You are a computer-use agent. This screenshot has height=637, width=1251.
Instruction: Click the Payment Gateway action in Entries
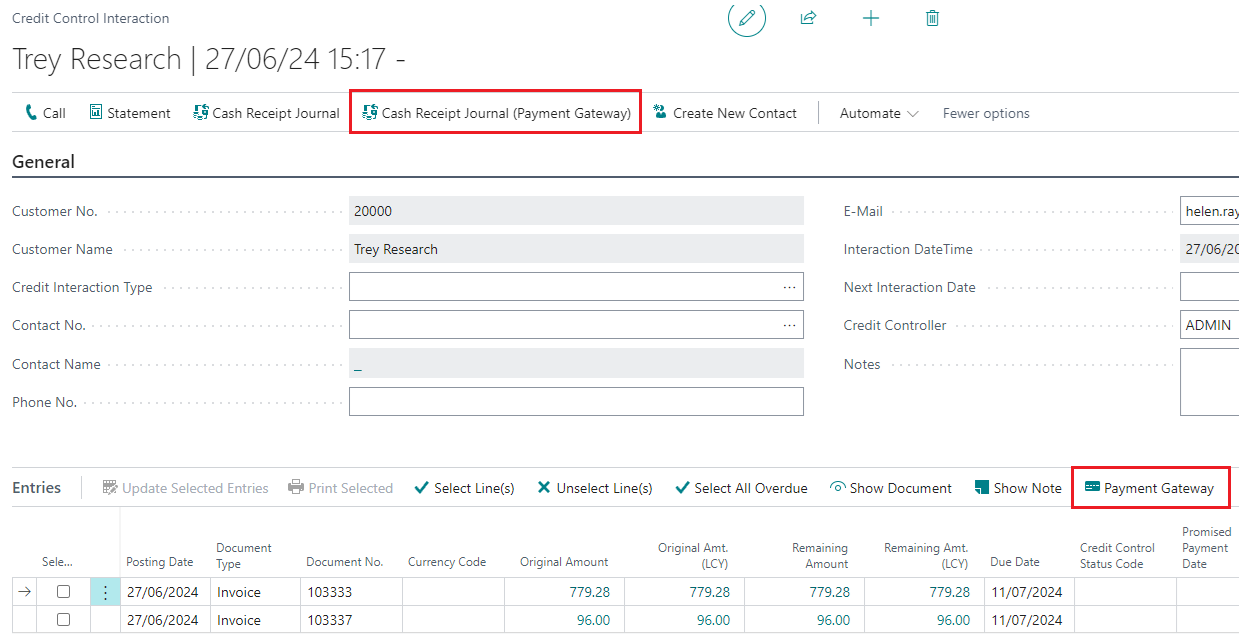coord(1150,488)
